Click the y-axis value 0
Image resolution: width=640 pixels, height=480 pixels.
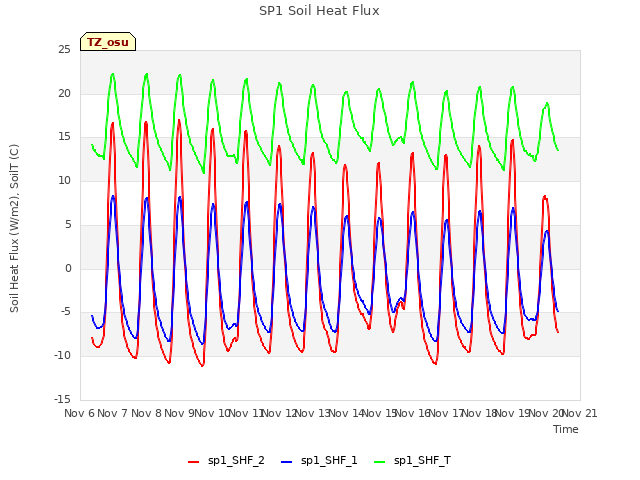click(68, 269)
